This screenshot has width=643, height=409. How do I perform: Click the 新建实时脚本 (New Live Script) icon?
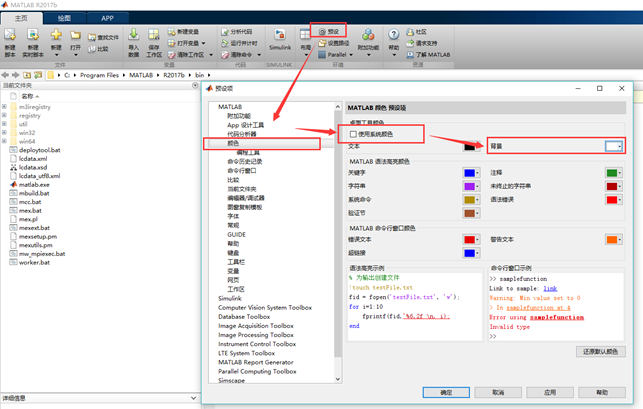point(32,35)
